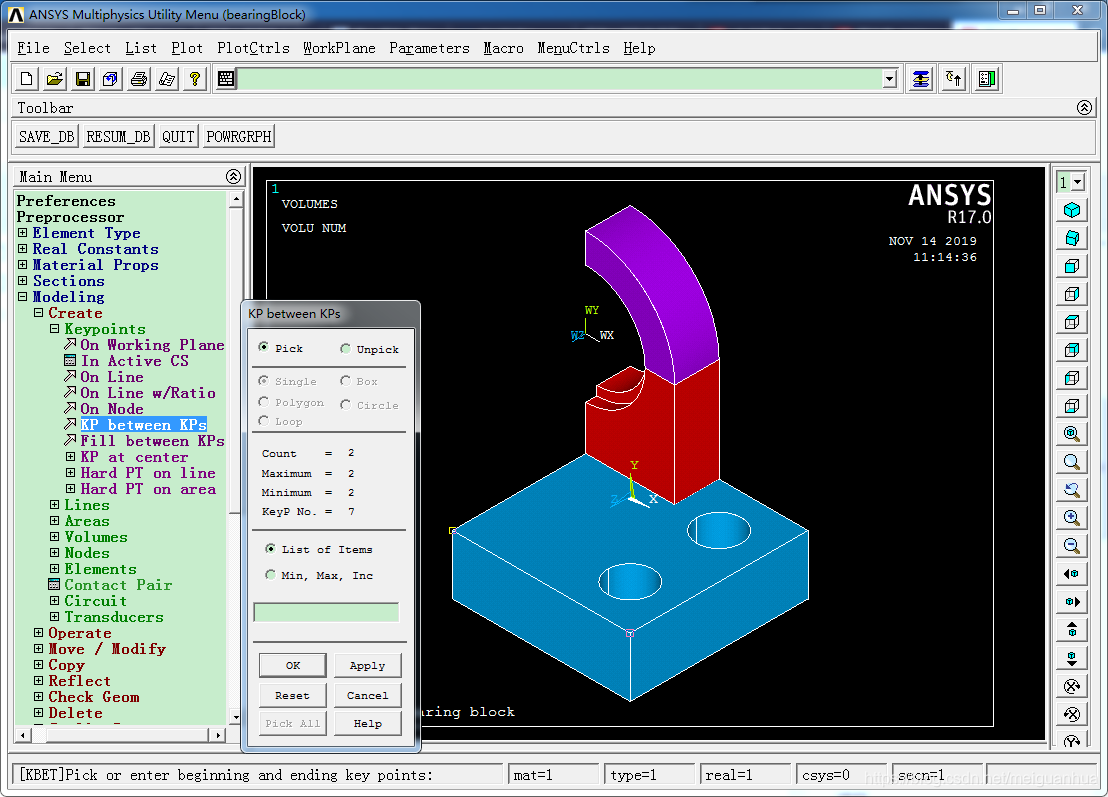Image resolution: width=1108 pixels, height=797 pixels.
Task: Click Main Menu horizontal scroll right arrow
Action: 218,735
